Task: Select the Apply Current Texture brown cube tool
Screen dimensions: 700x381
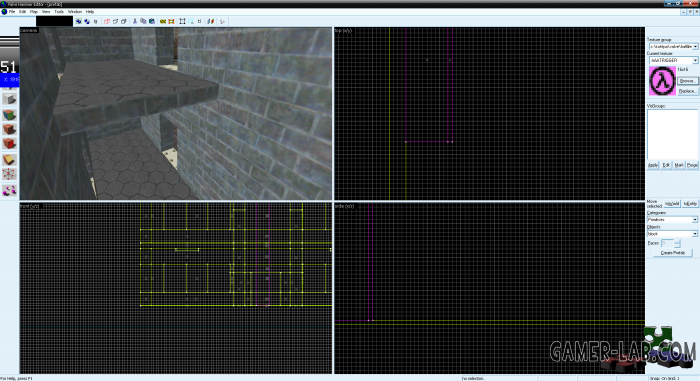Action: (9, 130)
